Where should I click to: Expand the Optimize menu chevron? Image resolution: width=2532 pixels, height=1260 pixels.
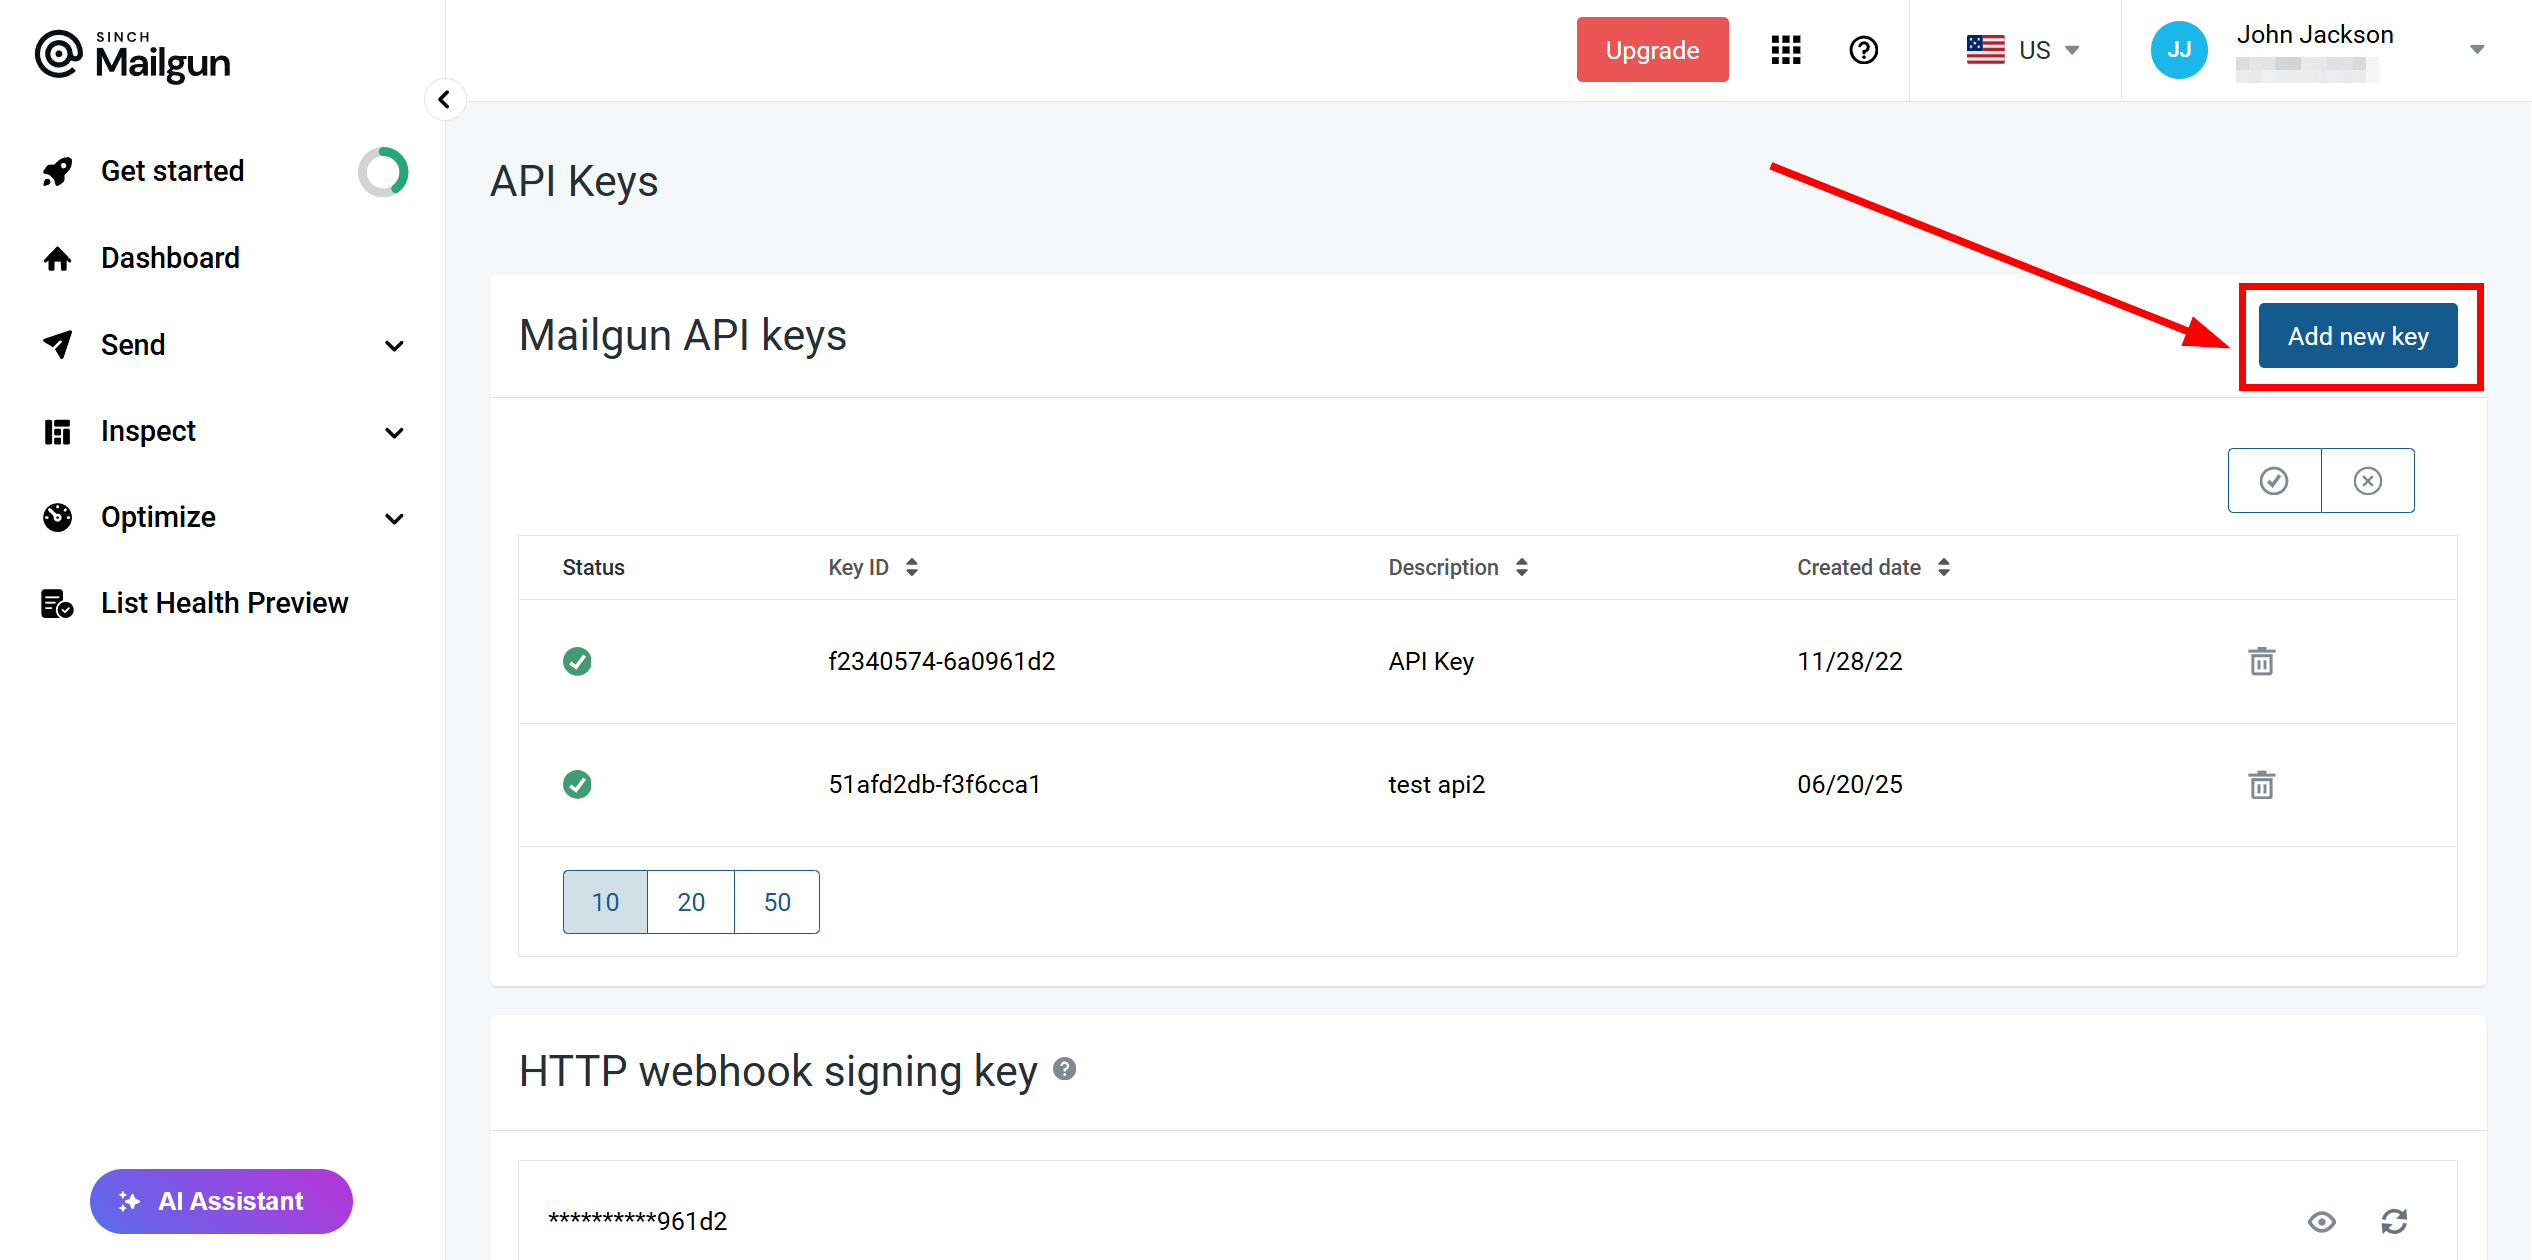point(395,519)
